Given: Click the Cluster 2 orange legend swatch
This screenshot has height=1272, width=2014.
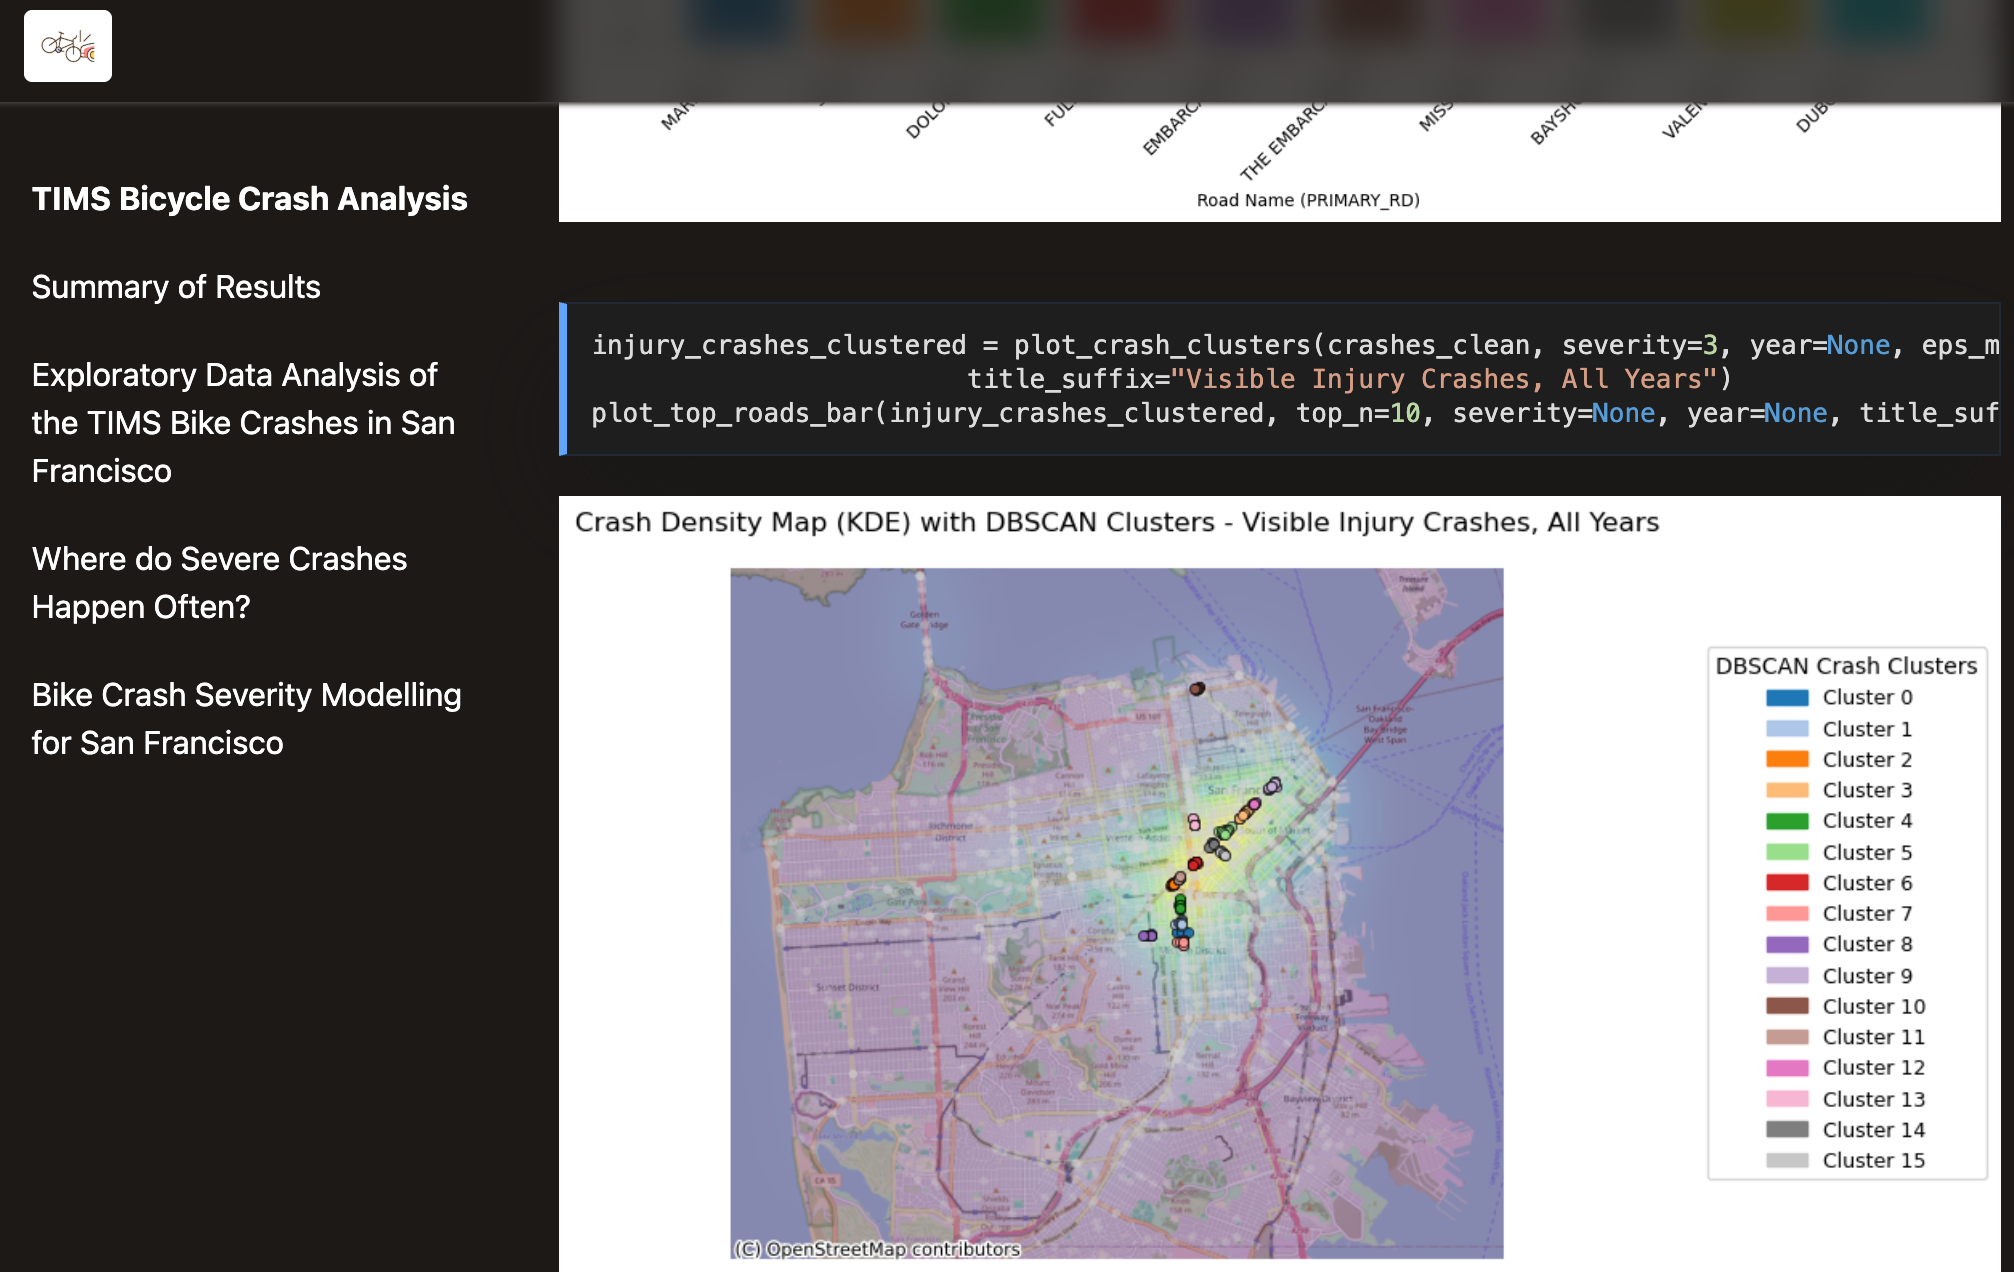Looking at the screenshot, I should [1786, 759].
